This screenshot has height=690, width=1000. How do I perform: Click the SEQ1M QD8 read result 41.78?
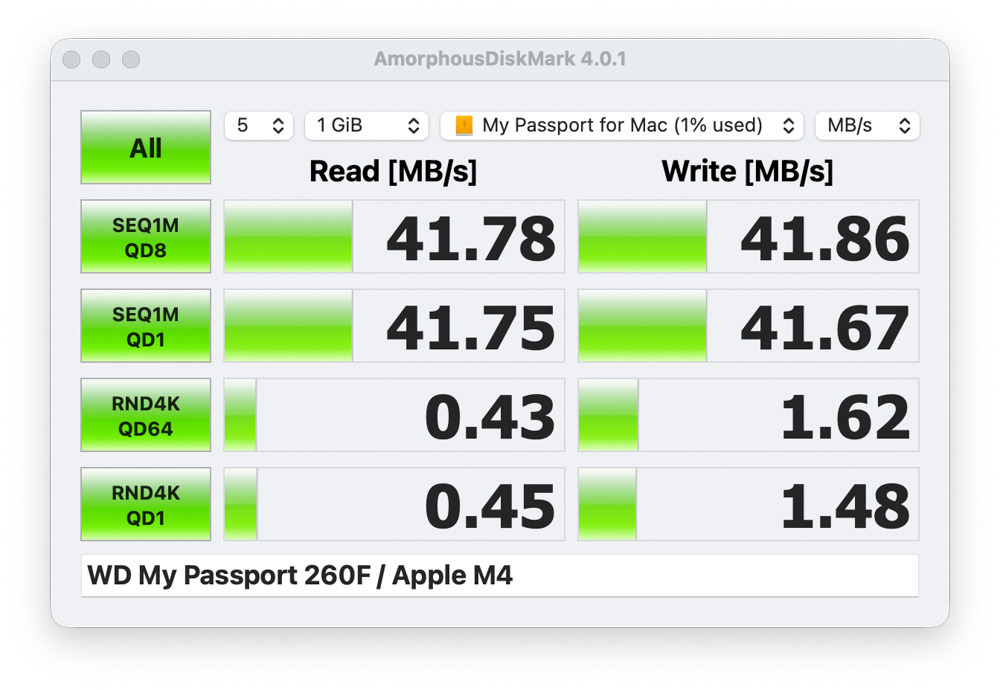point(394,237)
